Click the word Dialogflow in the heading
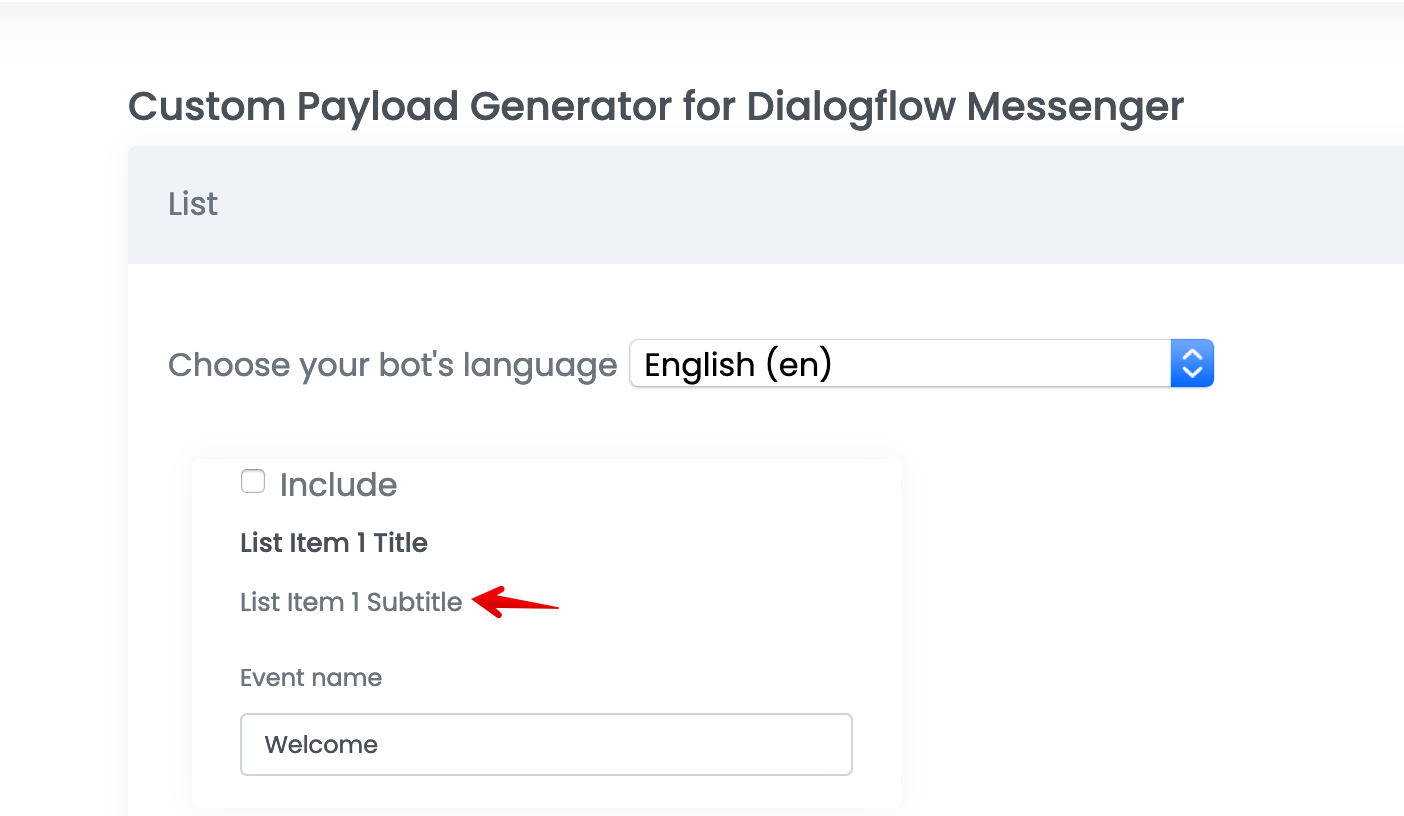 (x=851, y=106)
